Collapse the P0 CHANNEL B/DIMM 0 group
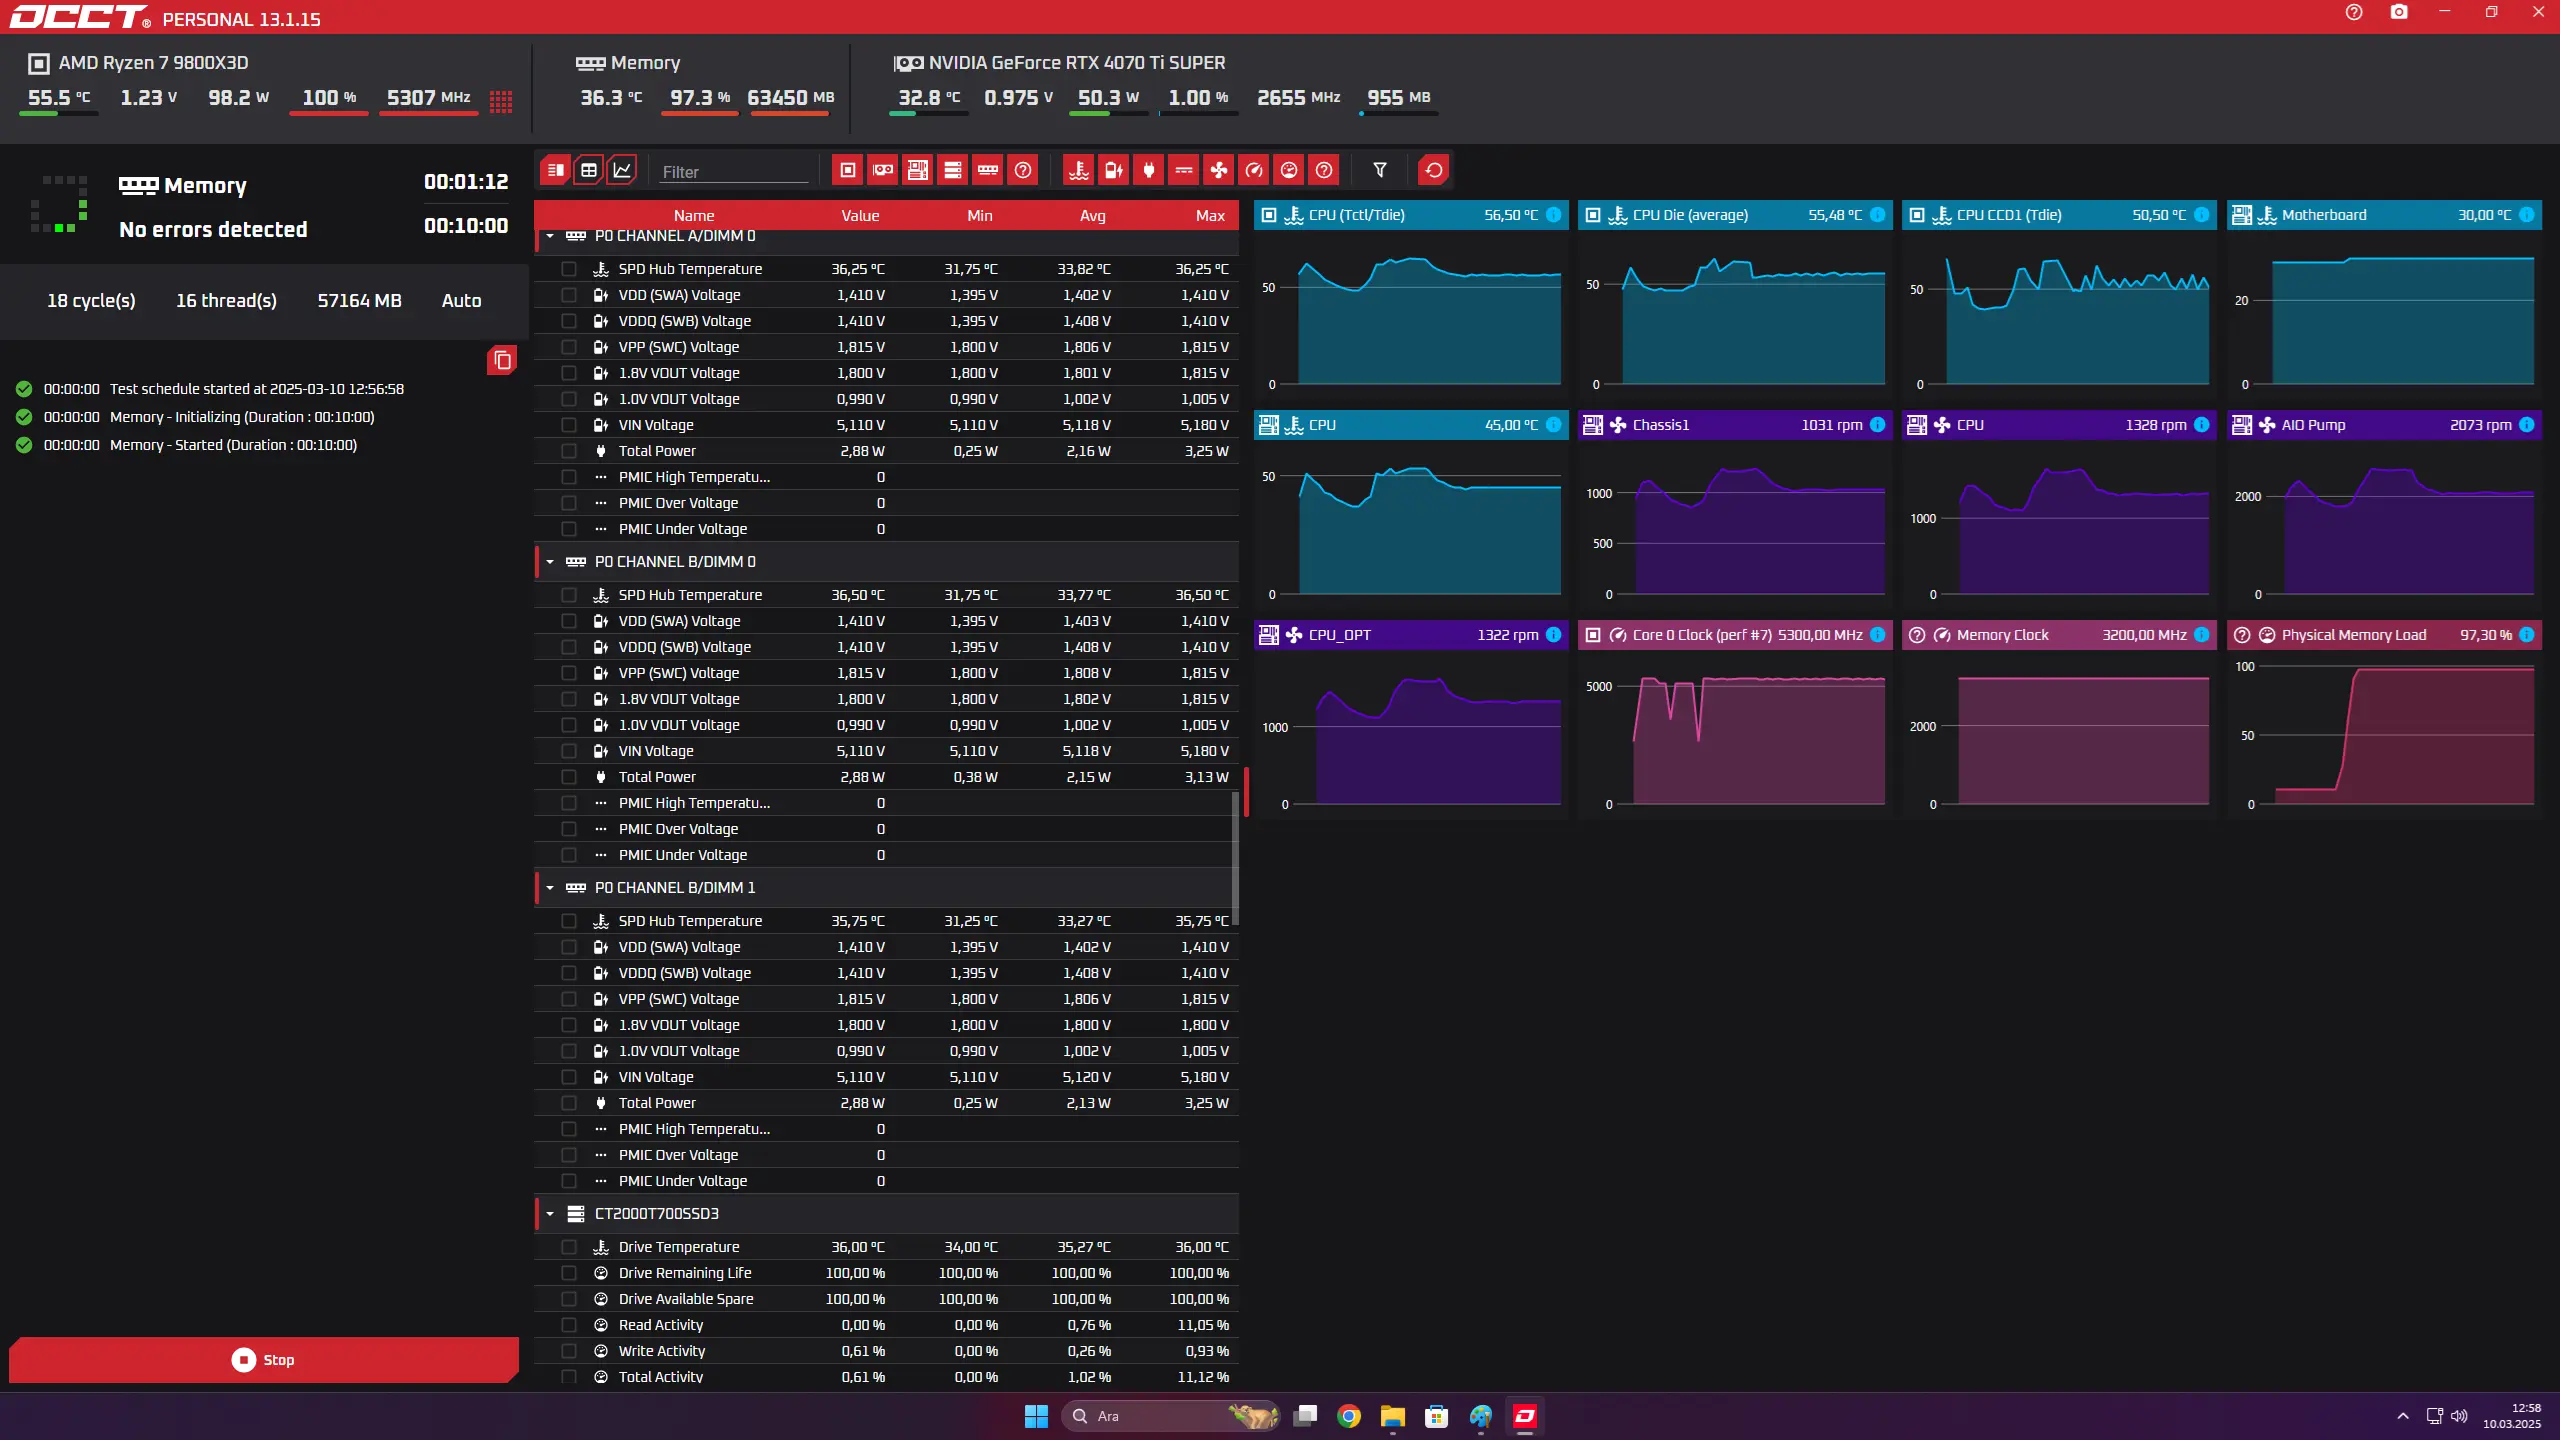Viewport: 2560px width, 1440px height. pos(550,562)
